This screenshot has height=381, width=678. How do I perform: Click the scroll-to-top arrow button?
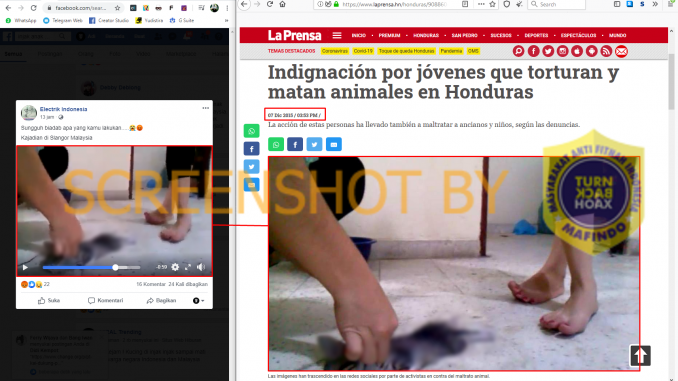[x=640, y=355]
